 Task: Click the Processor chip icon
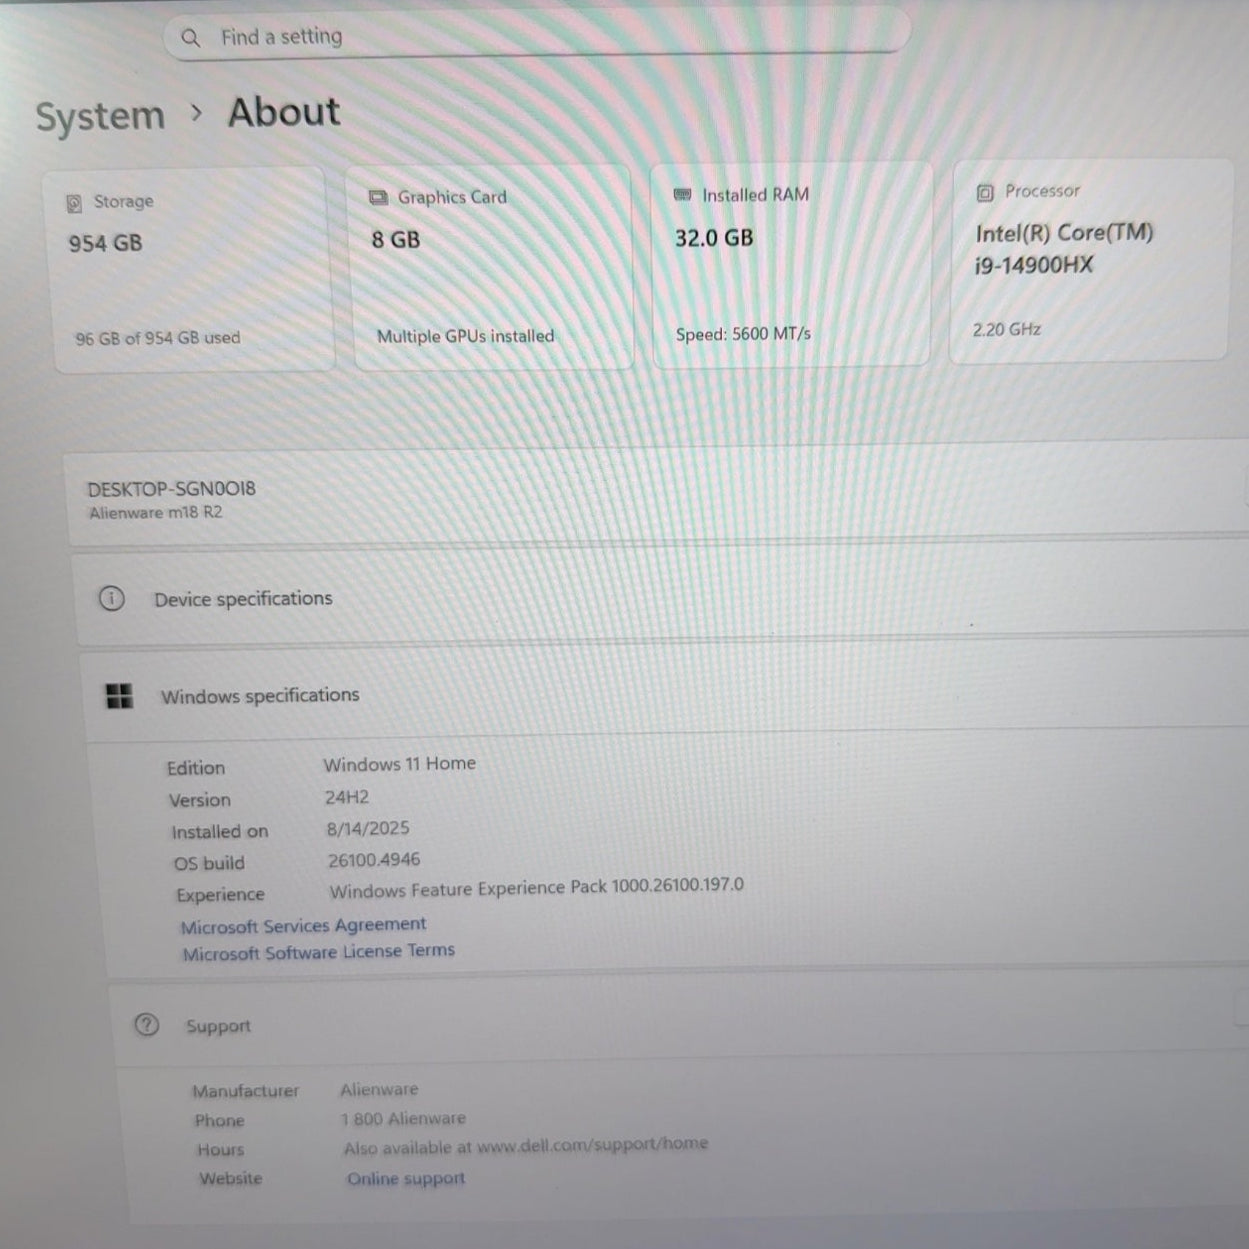click(985, 192)
